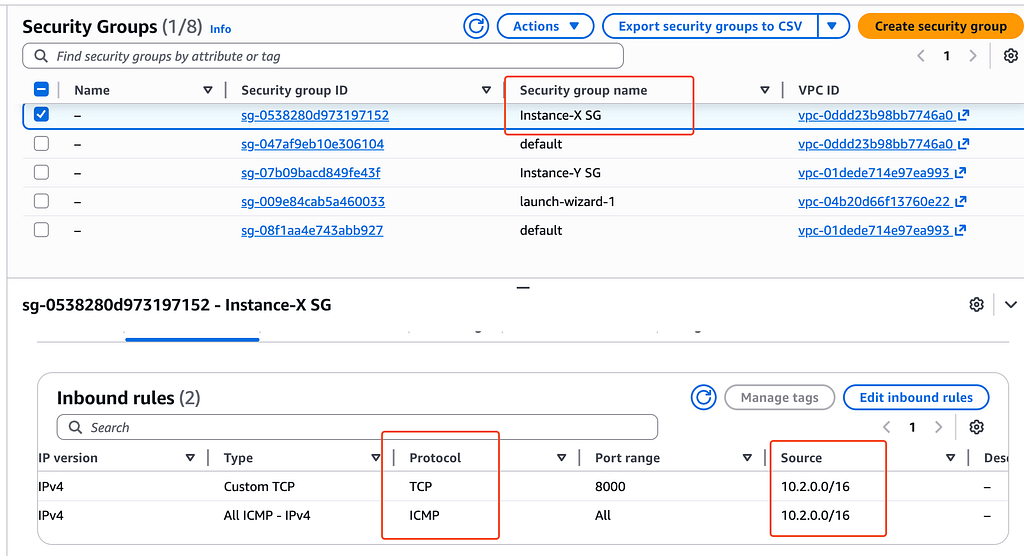
Task: Select the All ICMP - IPv4 type cell
Action: 266,515
